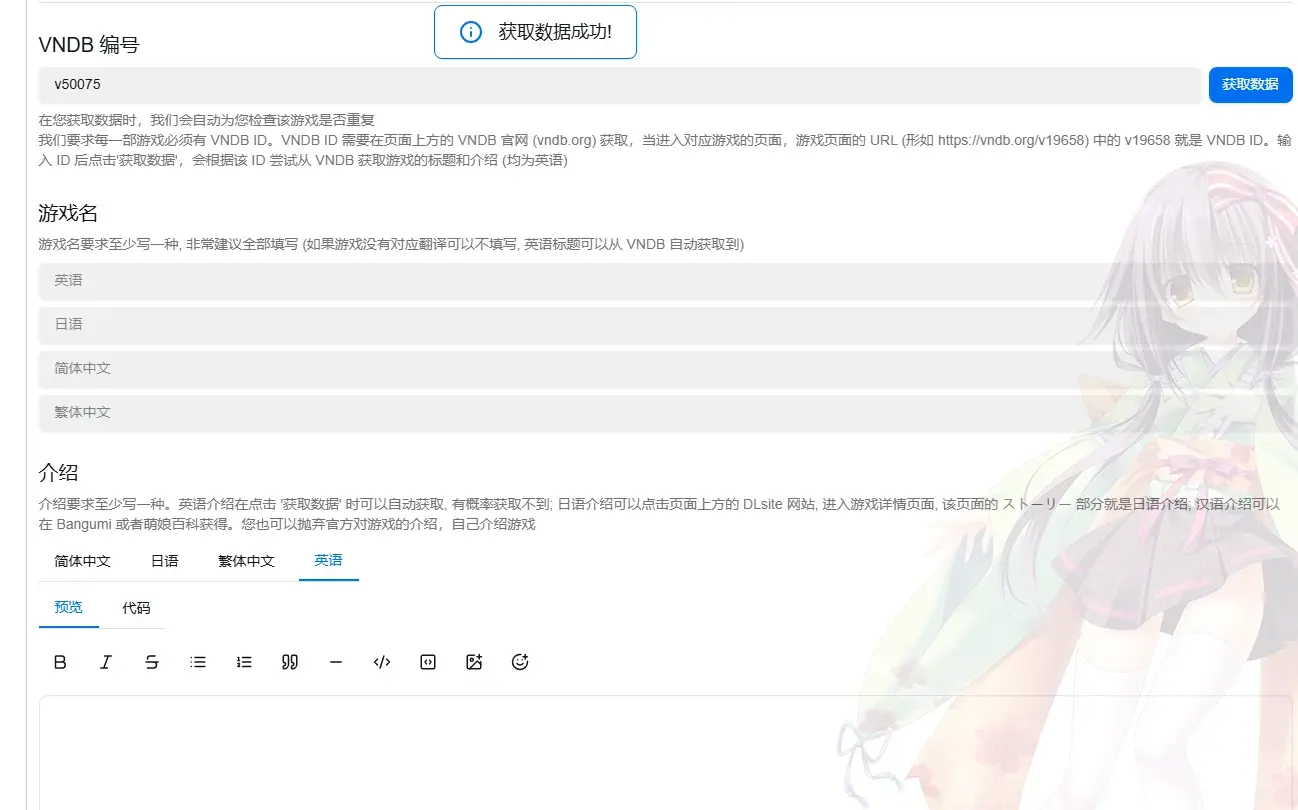Open the 预览 editor tab

(69, 608)
